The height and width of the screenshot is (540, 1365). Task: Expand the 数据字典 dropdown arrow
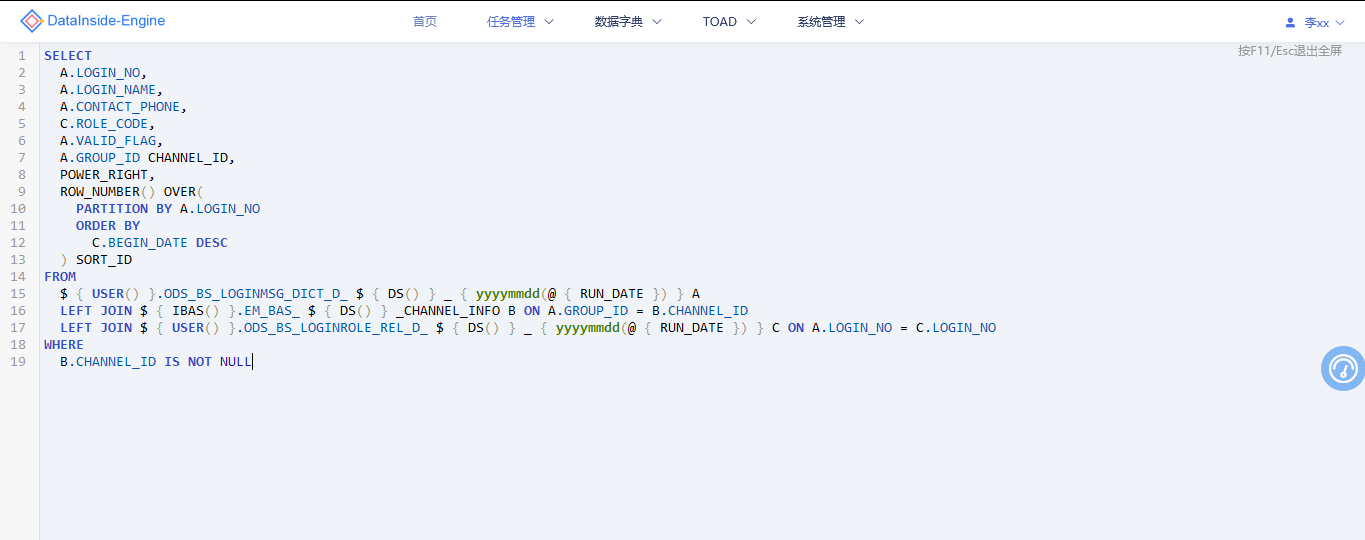pos(657,22)
